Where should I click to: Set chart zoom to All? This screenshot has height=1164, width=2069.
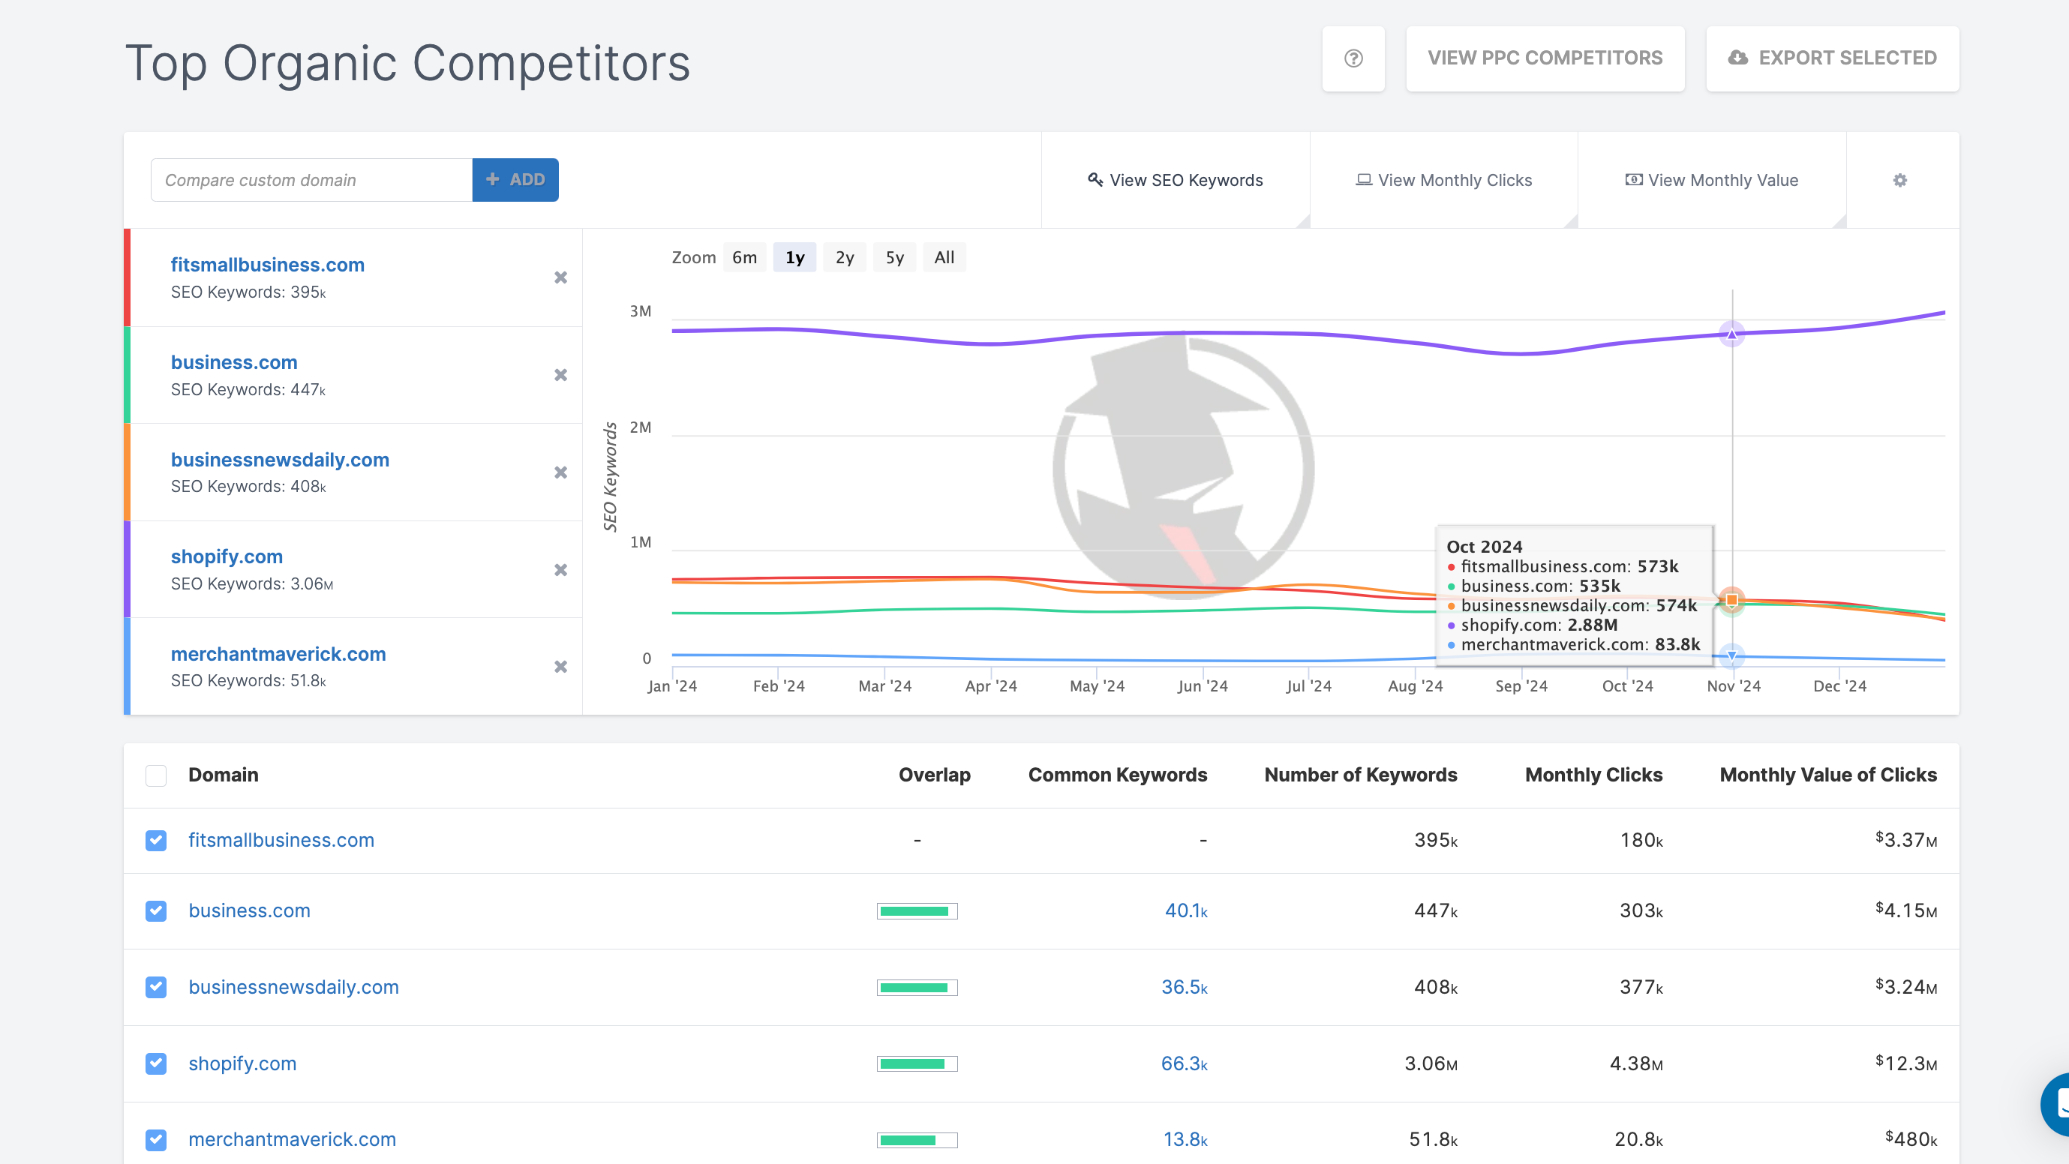coord(944,257)
